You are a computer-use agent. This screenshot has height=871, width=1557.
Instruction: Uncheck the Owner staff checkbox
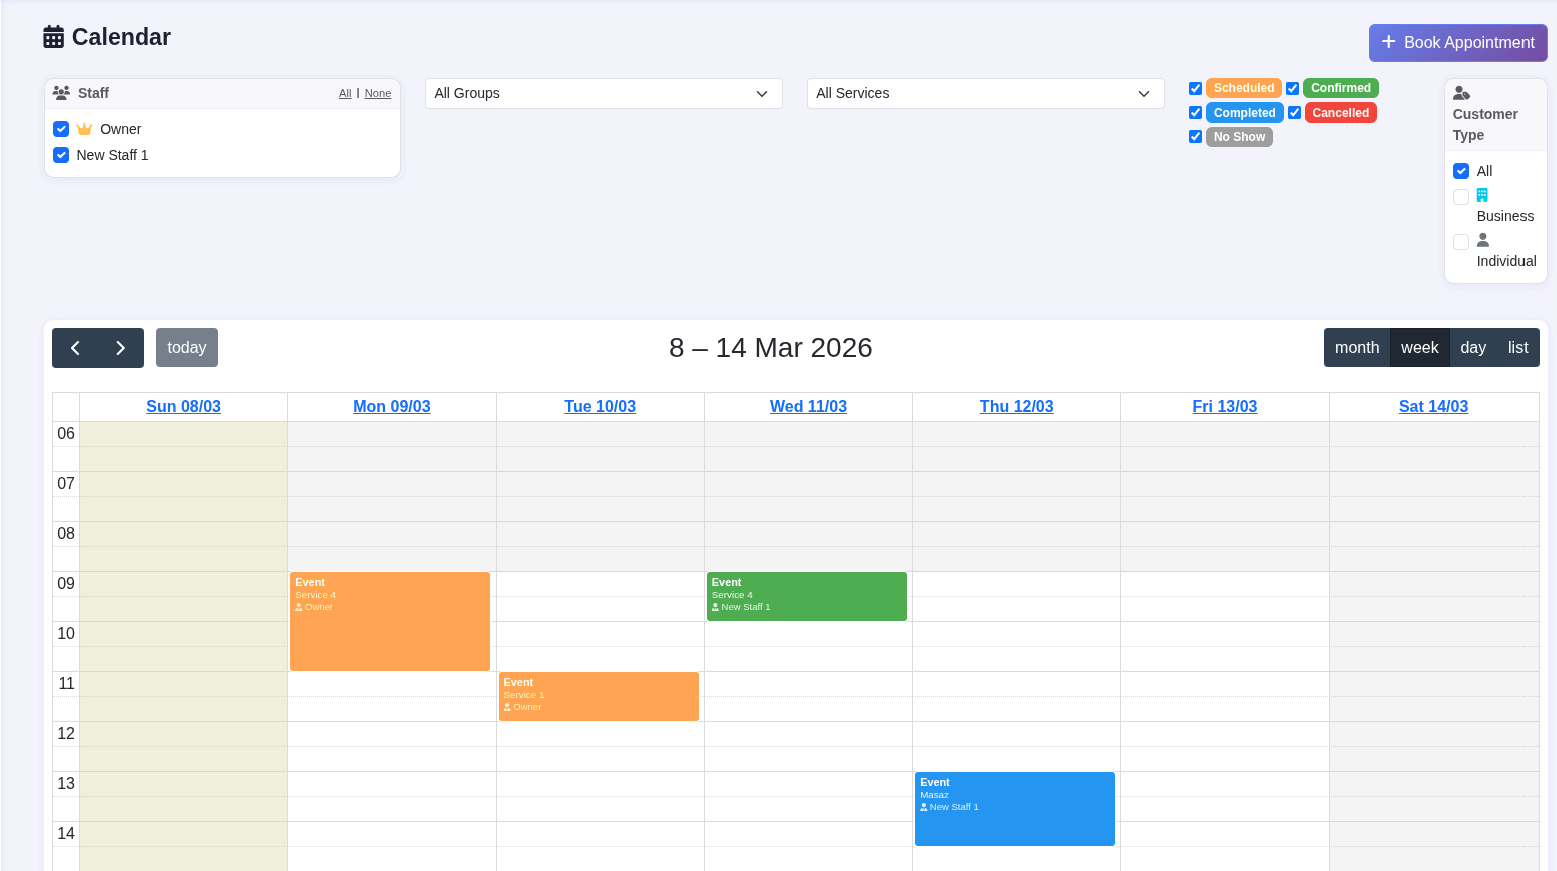[x=61, y=128]
